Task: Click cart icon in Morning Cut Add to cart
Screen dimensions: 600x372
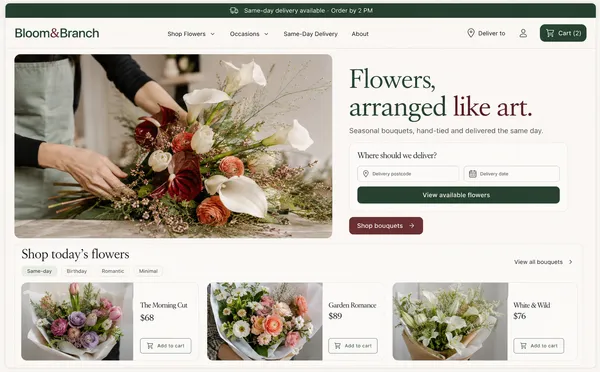Action: click(x=150, y=346)
